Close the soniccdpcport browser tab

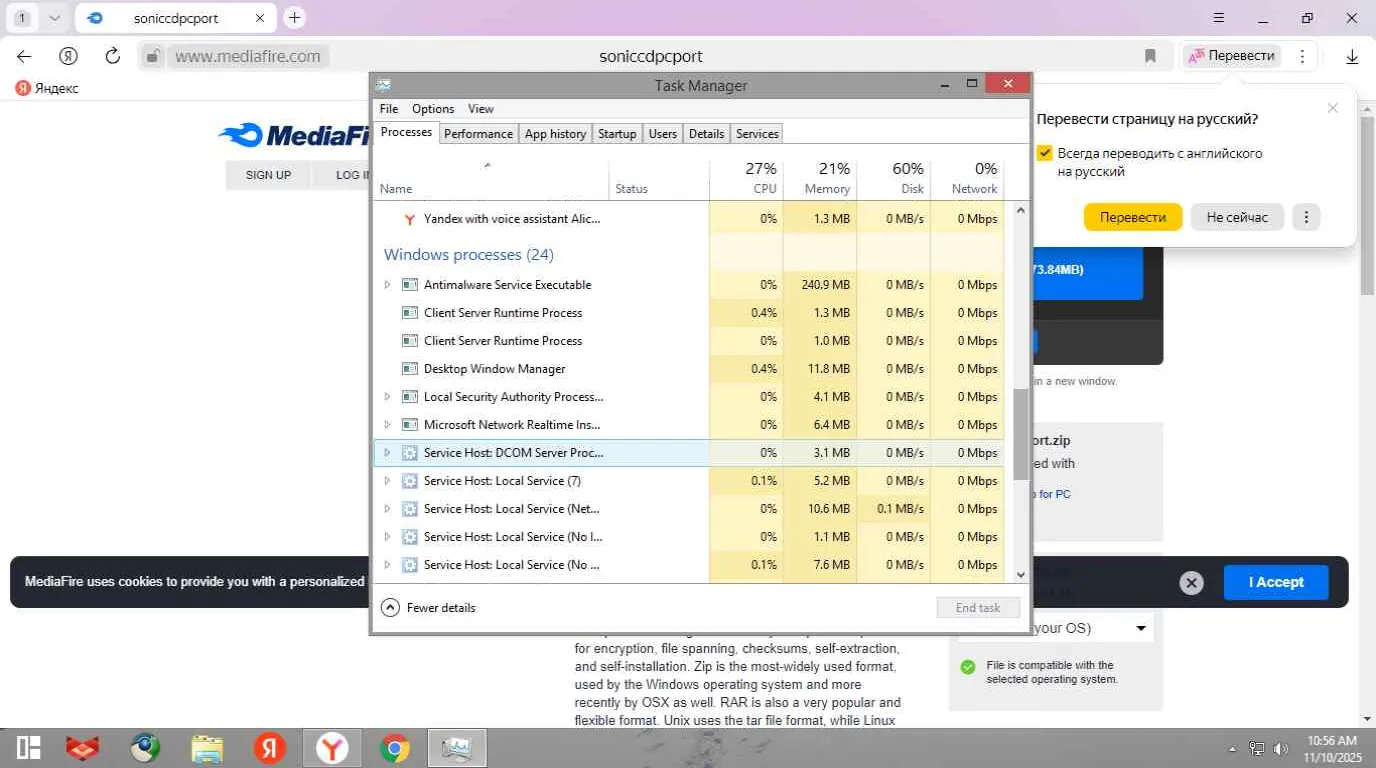point(260,18)
